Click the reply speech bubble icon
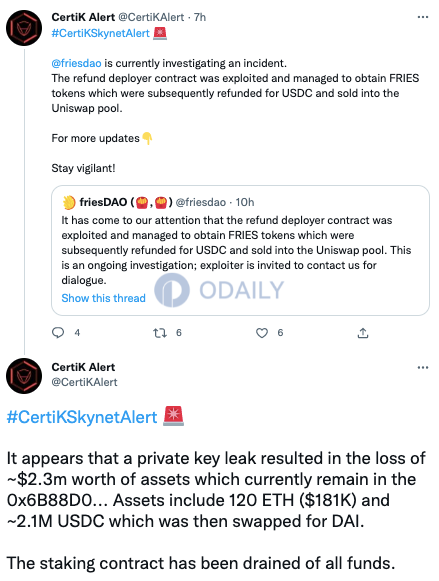Screen dimensions: 439x581 (x=58, y=333)
